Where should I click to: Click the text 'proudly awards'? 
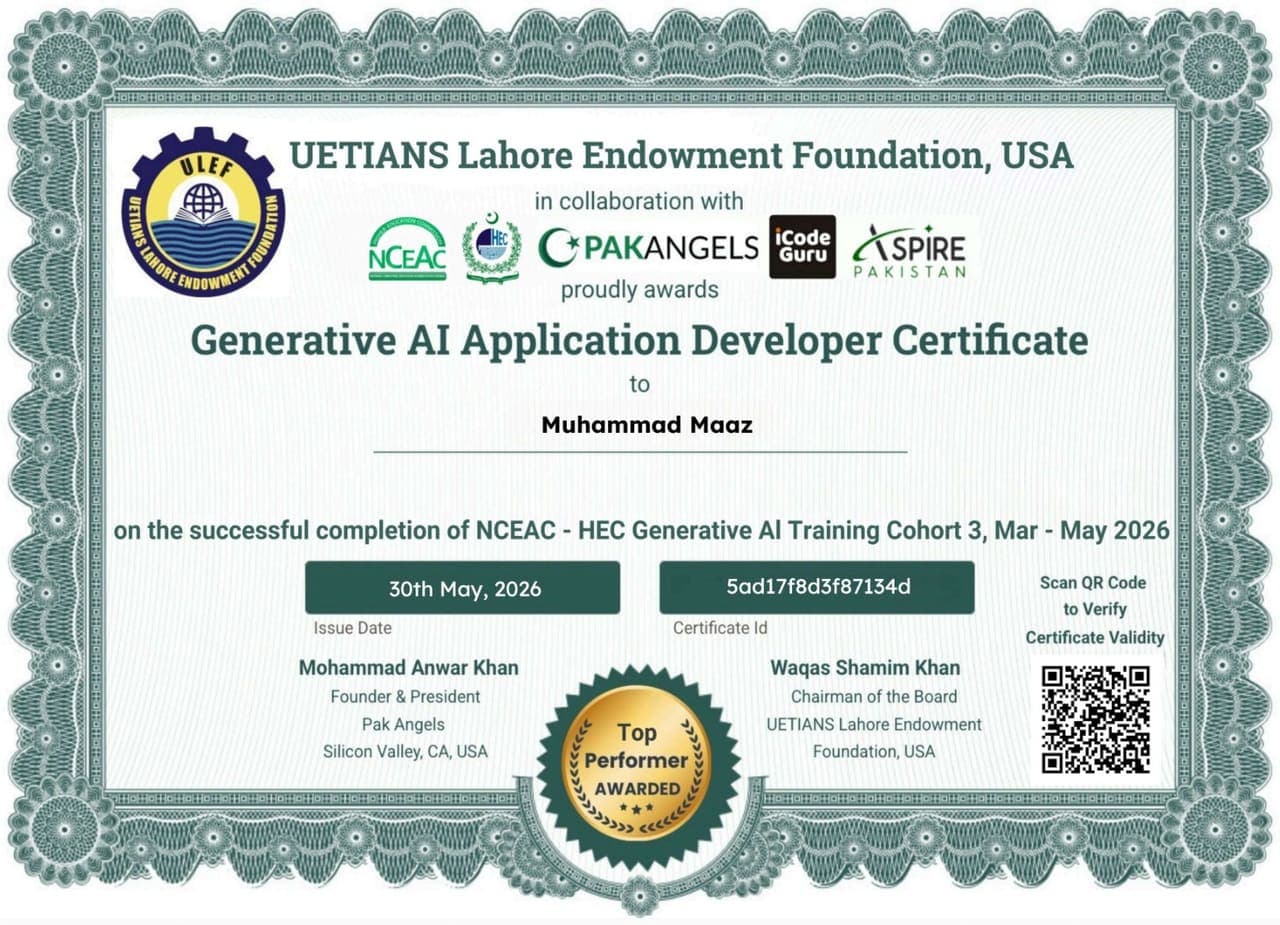pos(639,290)
